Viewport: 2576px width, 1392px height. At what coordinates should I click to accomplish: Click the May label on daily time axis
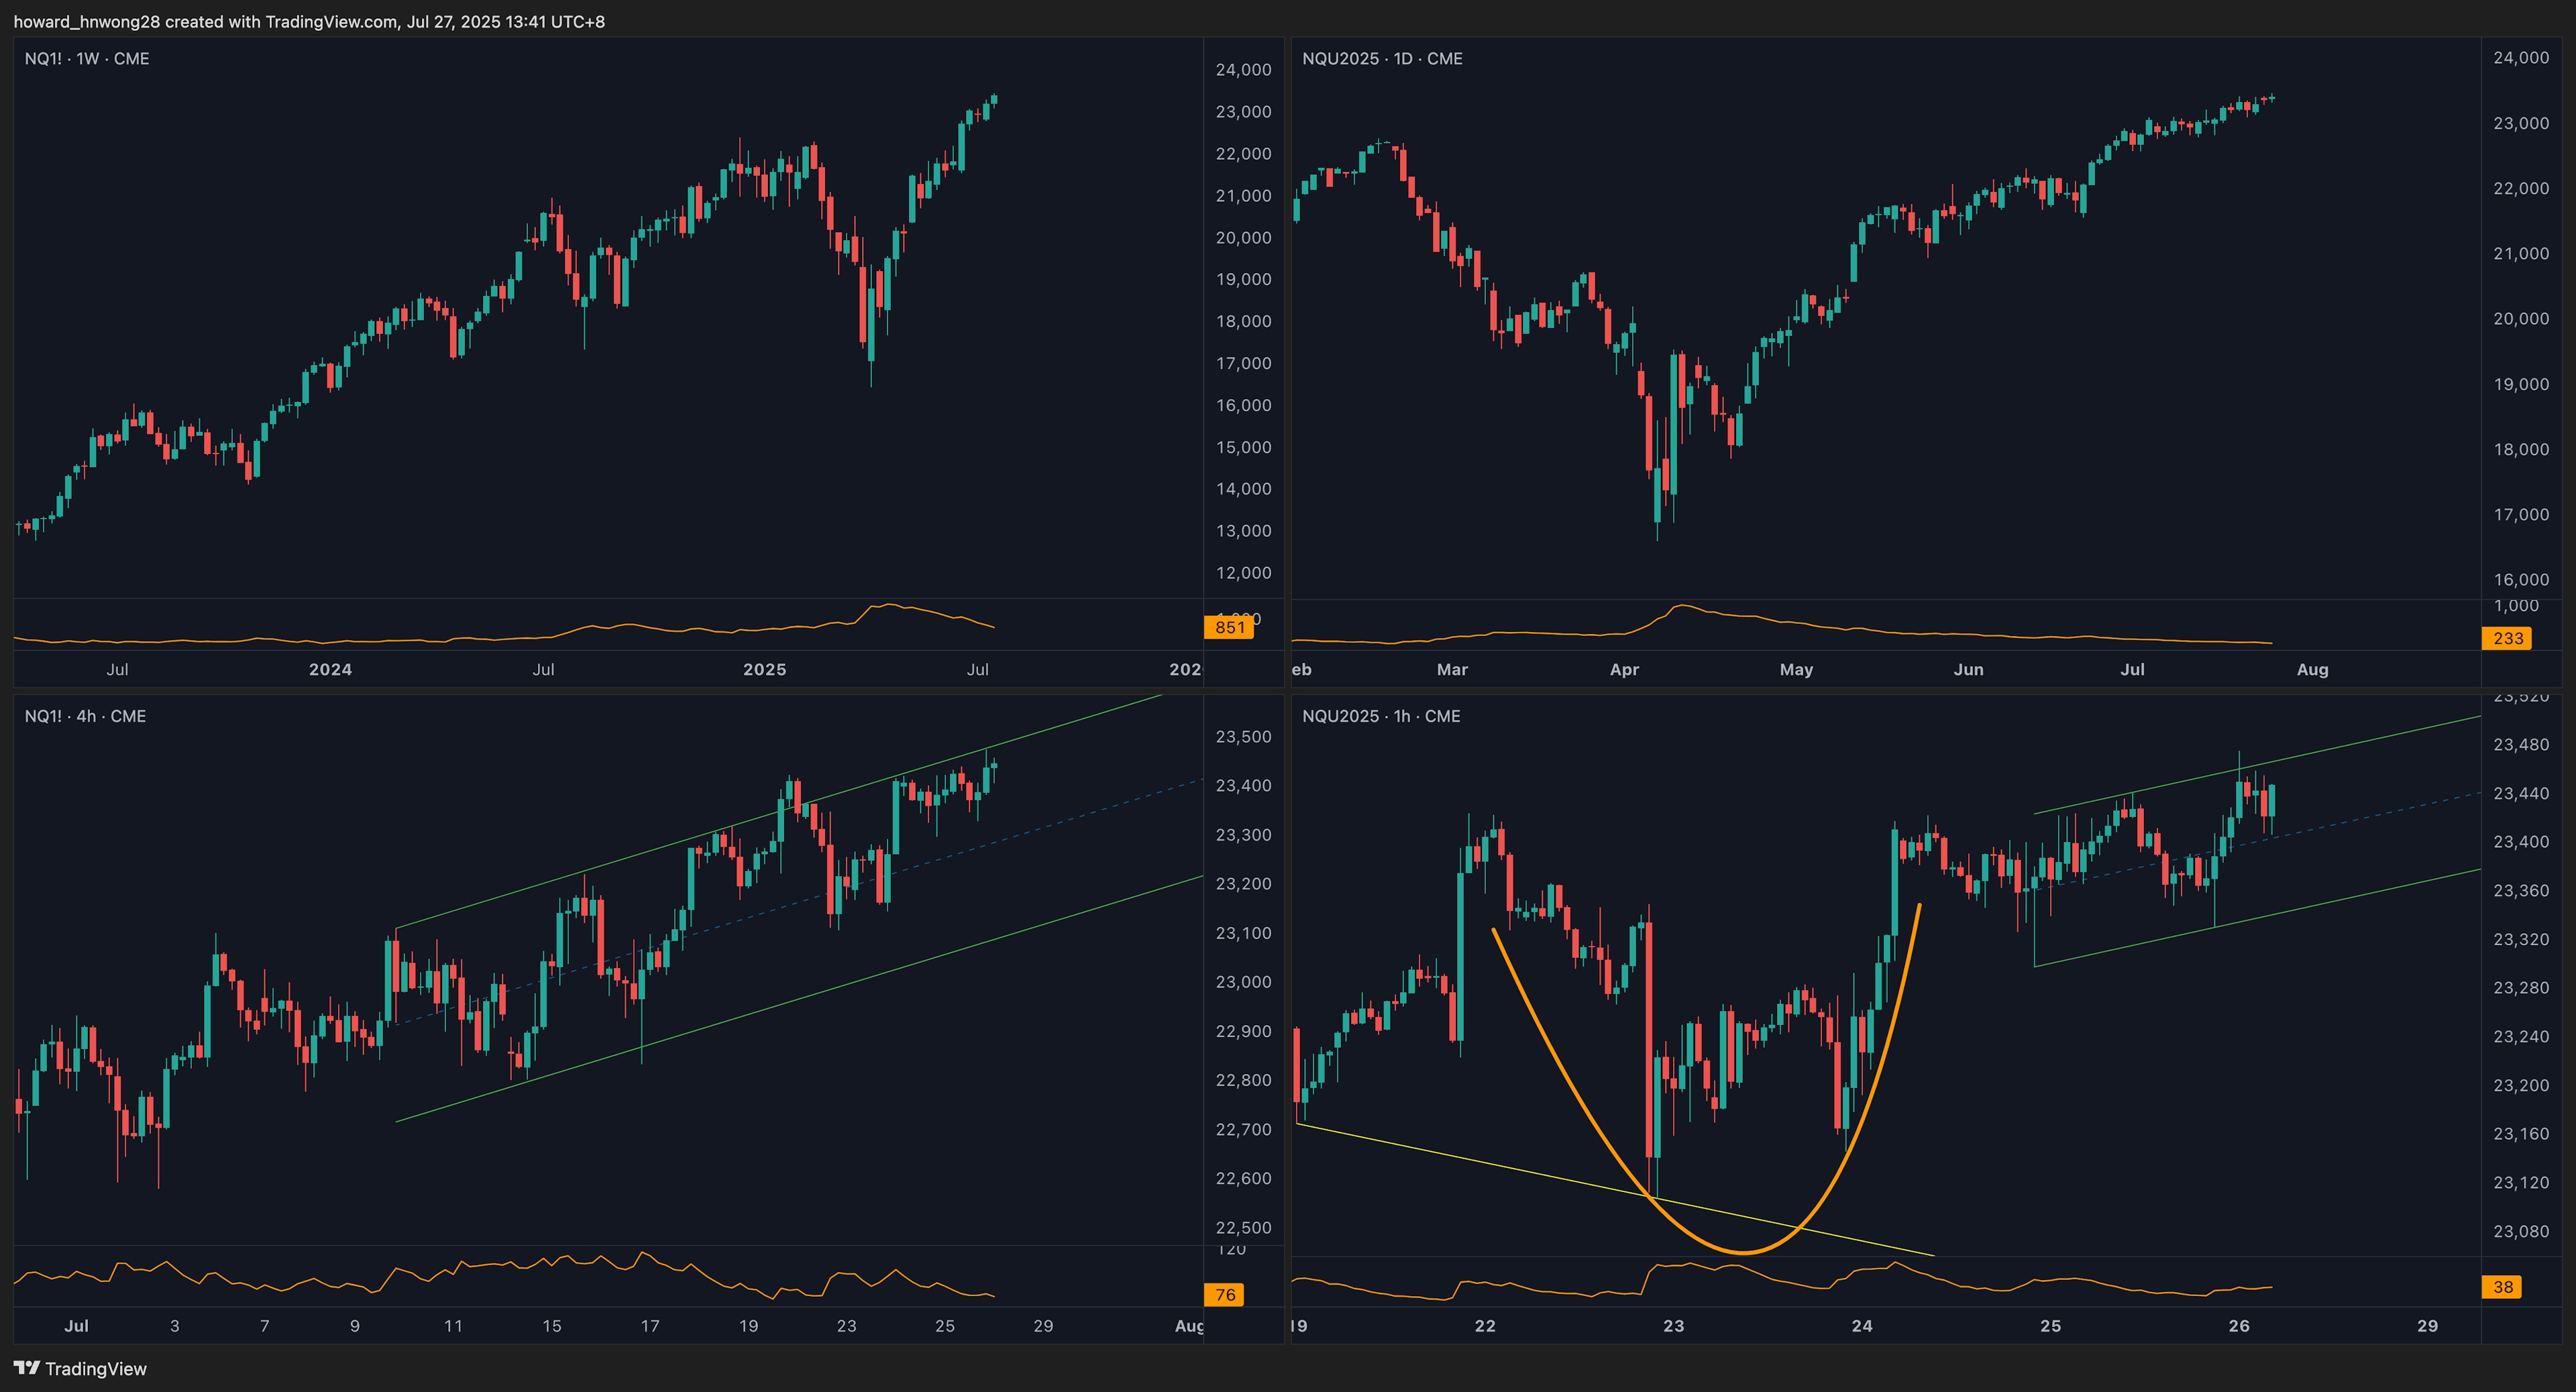(1796, 670)
